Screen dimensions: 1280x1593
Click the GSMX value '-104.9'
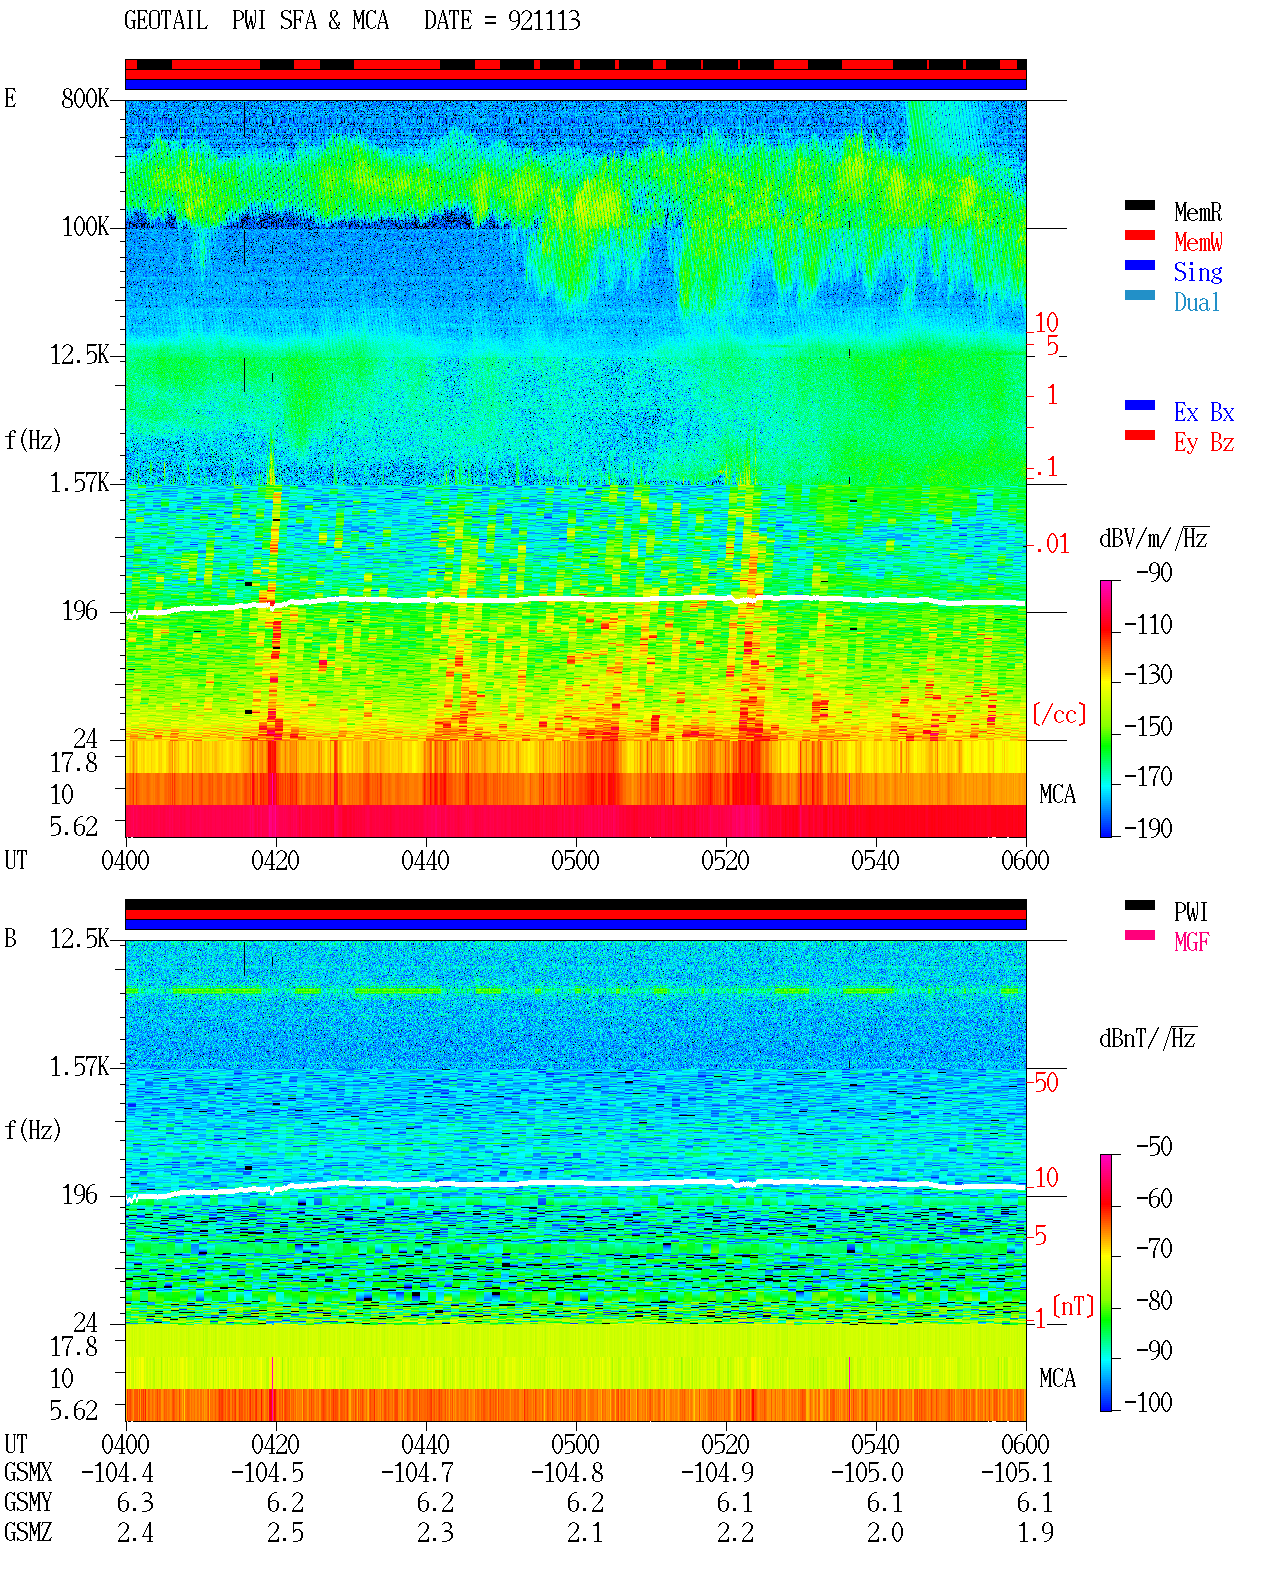717,1473
